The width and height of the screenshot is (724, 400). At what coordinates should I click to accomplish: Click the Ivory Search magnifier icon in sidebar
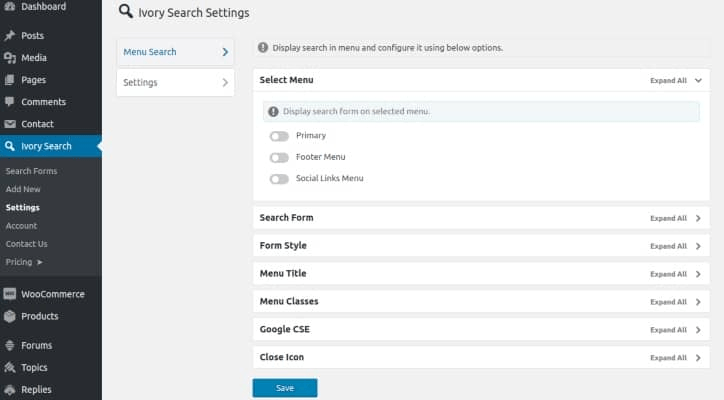[x=9, y=146]
